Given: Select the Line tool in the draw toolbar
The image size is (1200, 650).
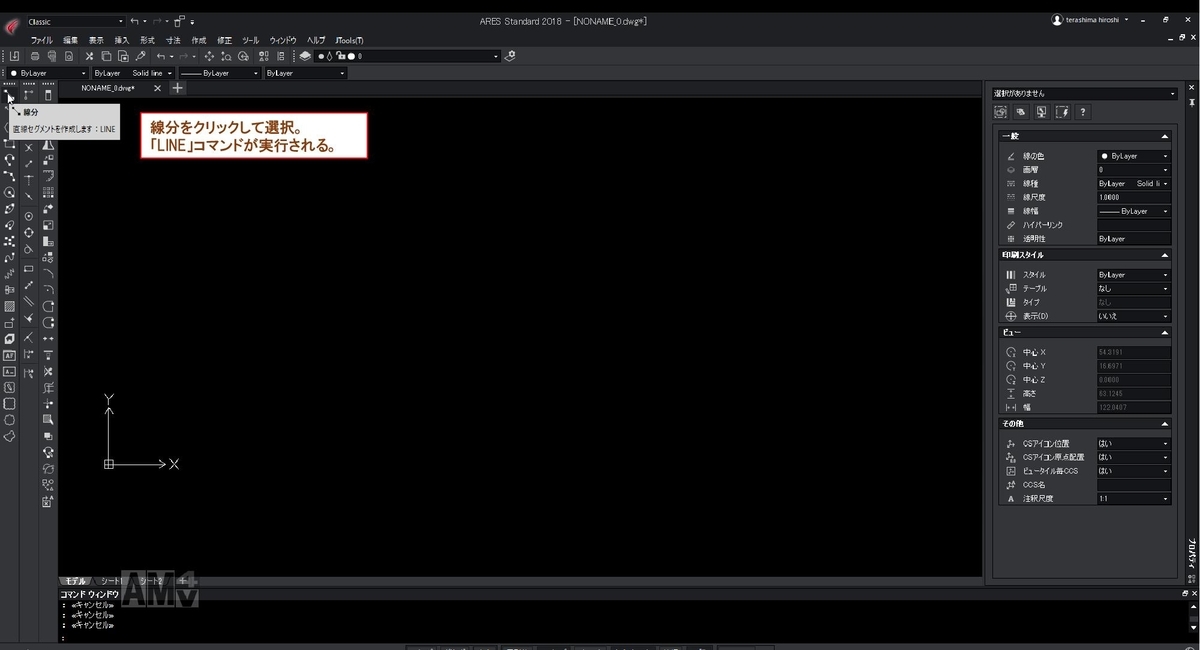Looking at the screenshot, I should click(x=9, y=96).
